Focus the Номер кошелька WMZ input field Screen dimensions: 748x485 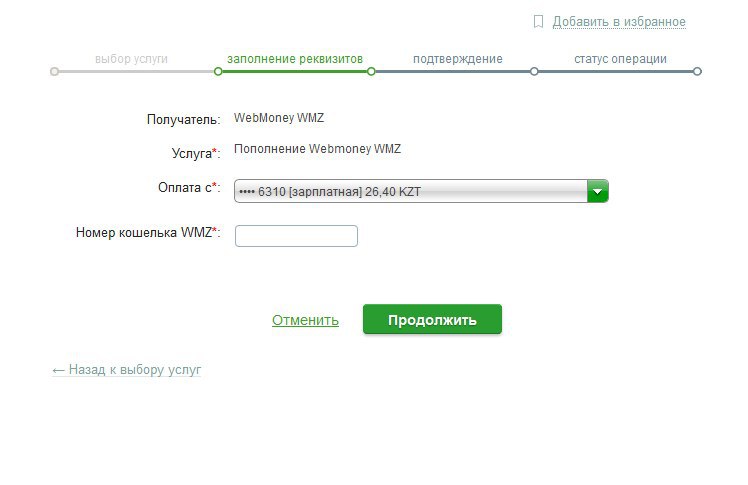click(296, 236)
